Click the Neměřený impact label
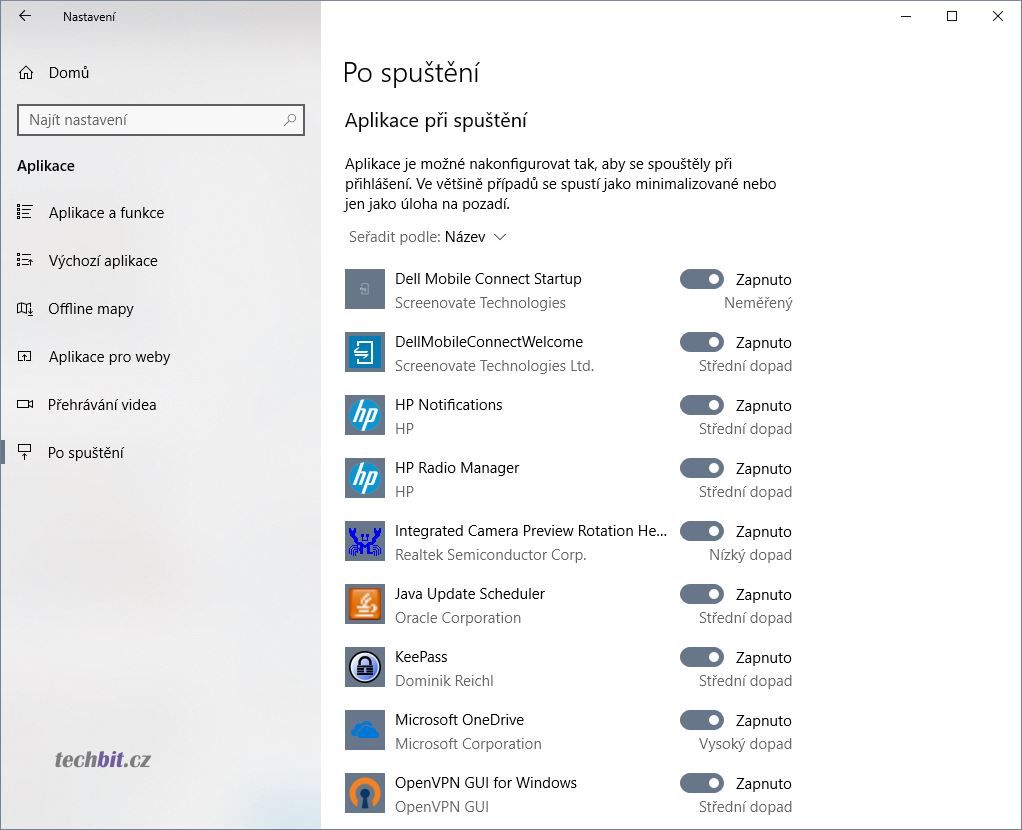 click(x=758, y=303)
